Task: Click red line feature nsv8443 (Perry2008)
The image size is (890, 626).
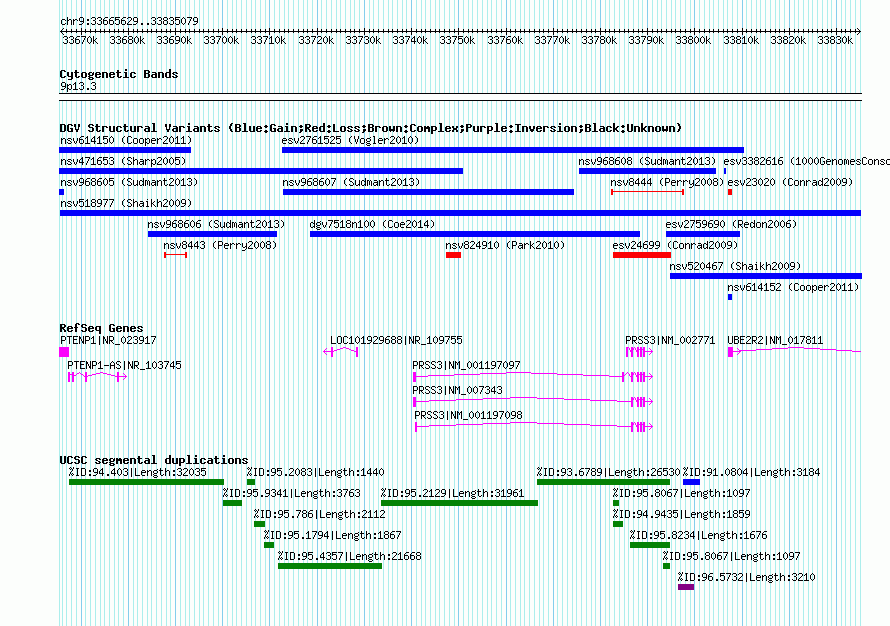Action: coord(175,255)
